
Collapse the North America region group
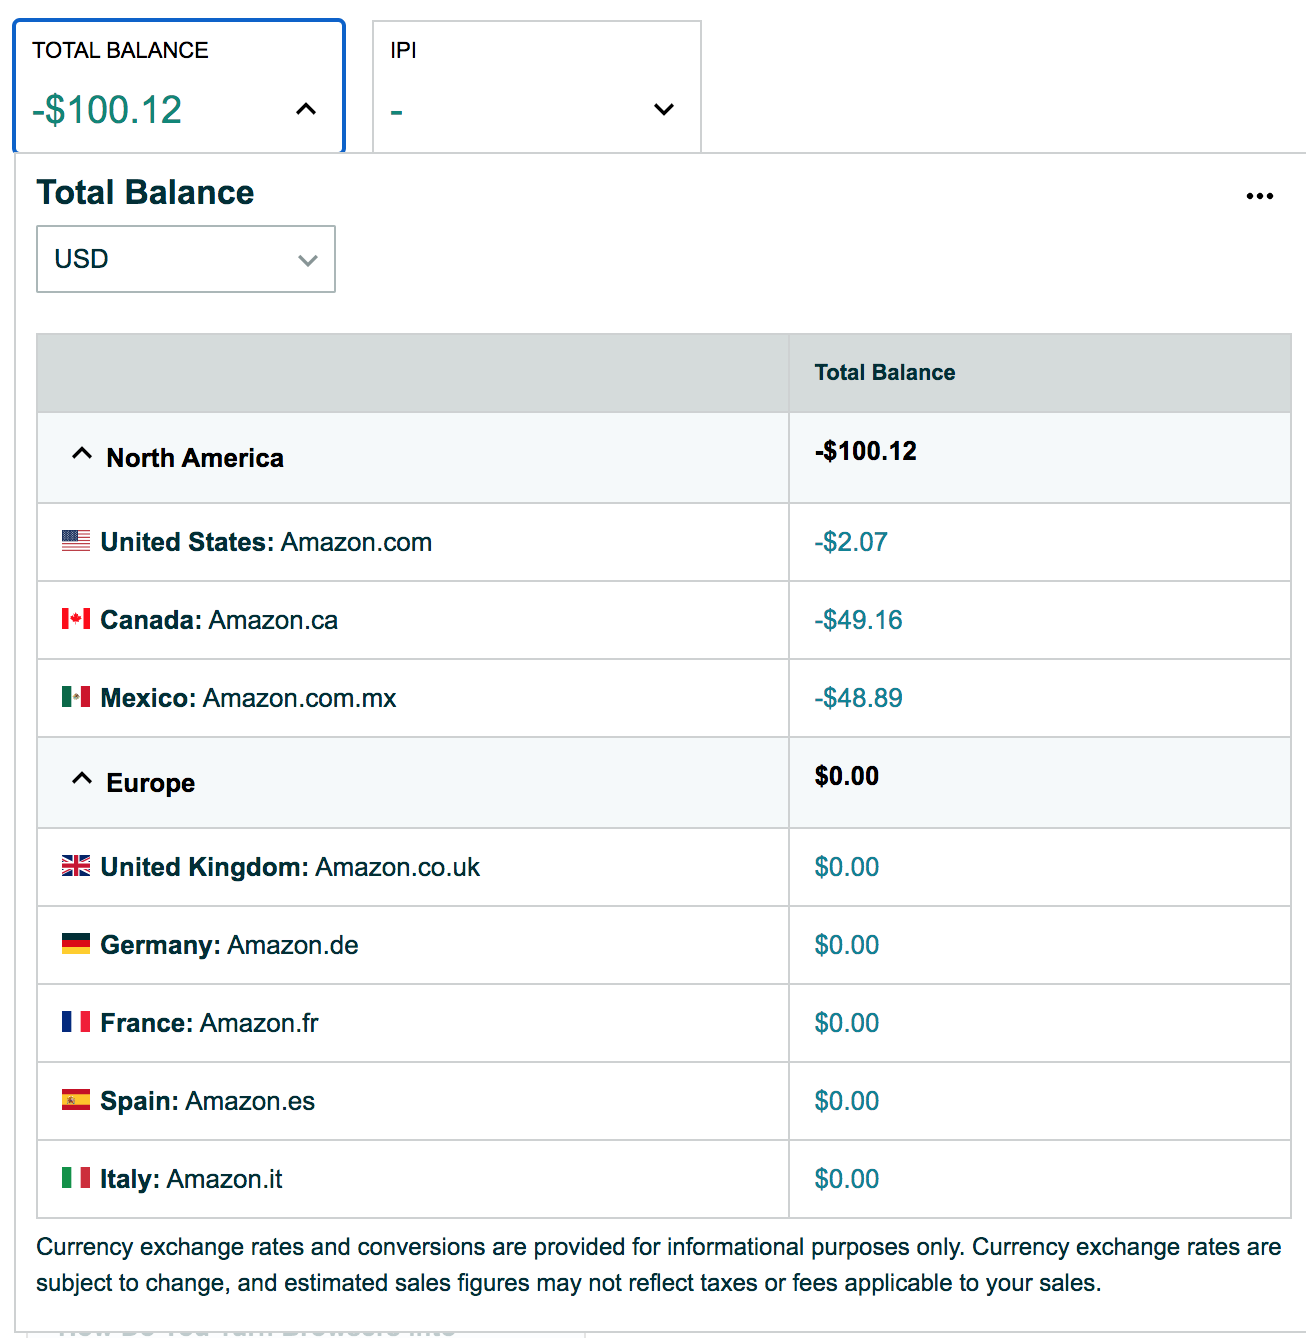pyautogui.click(x=82, y=455)
